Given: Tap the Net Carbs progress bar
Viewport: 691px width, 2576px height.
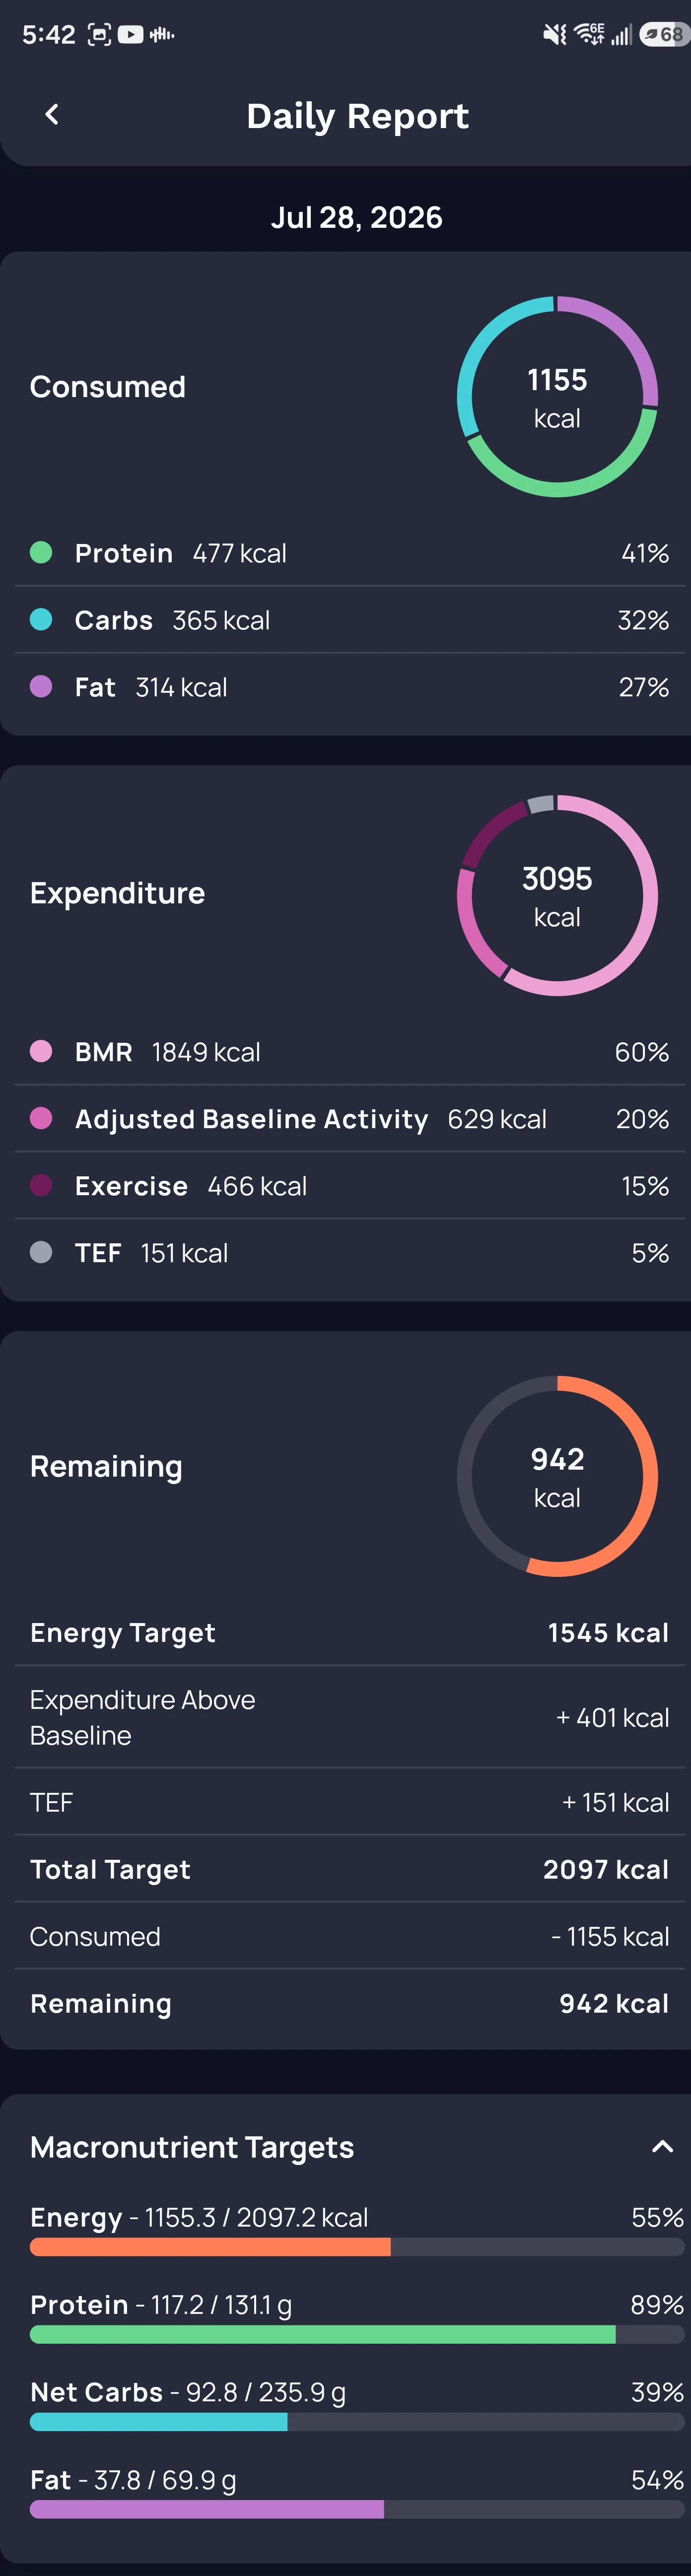Looking at the screenshot, I should tap(357, 2422).
